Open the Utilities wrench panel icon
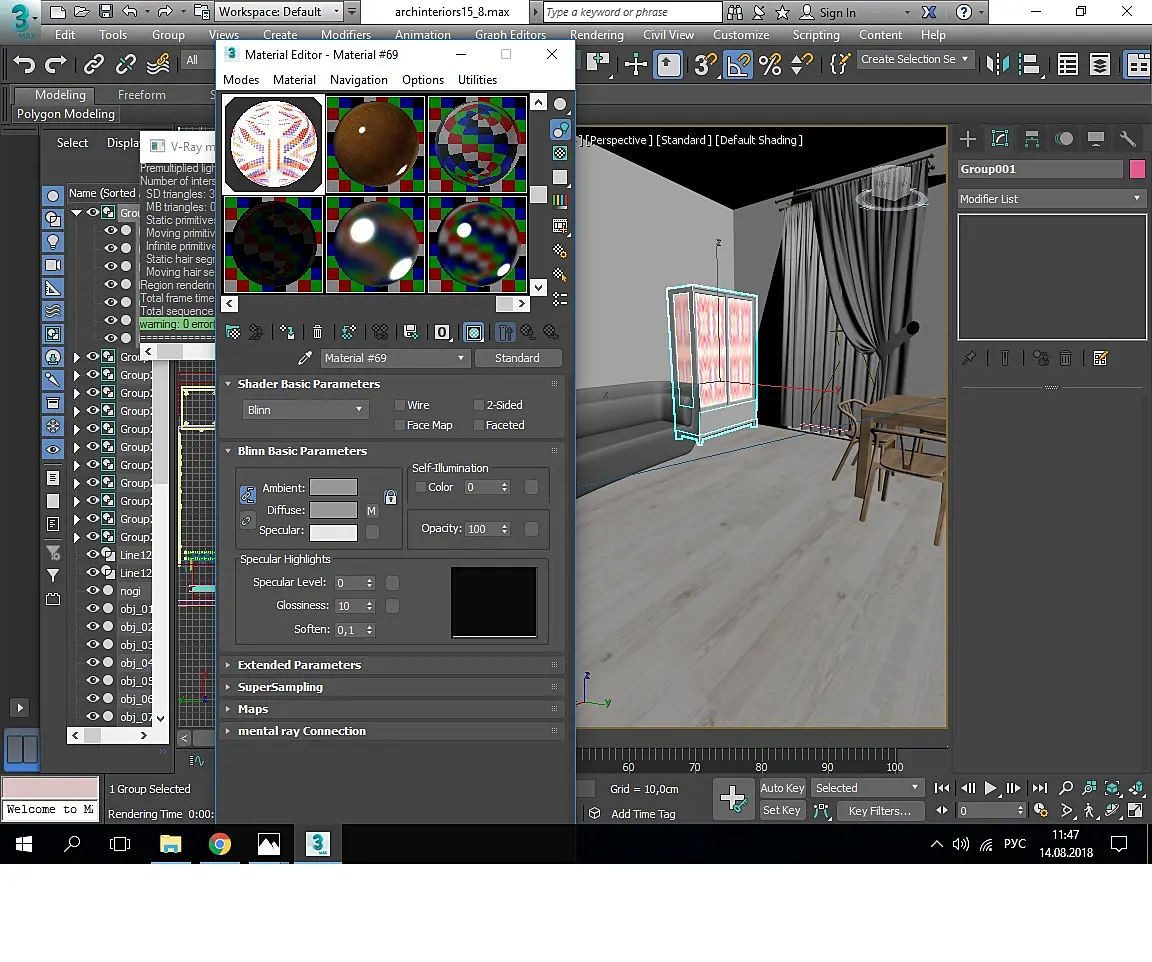Screen dimensions: 1152x962 (1127, 138)
